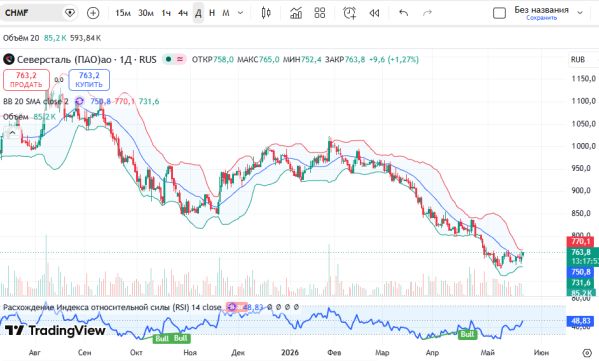Click the green 763,8 last price label
Screen dimensions: 599x361
point(582,252)
